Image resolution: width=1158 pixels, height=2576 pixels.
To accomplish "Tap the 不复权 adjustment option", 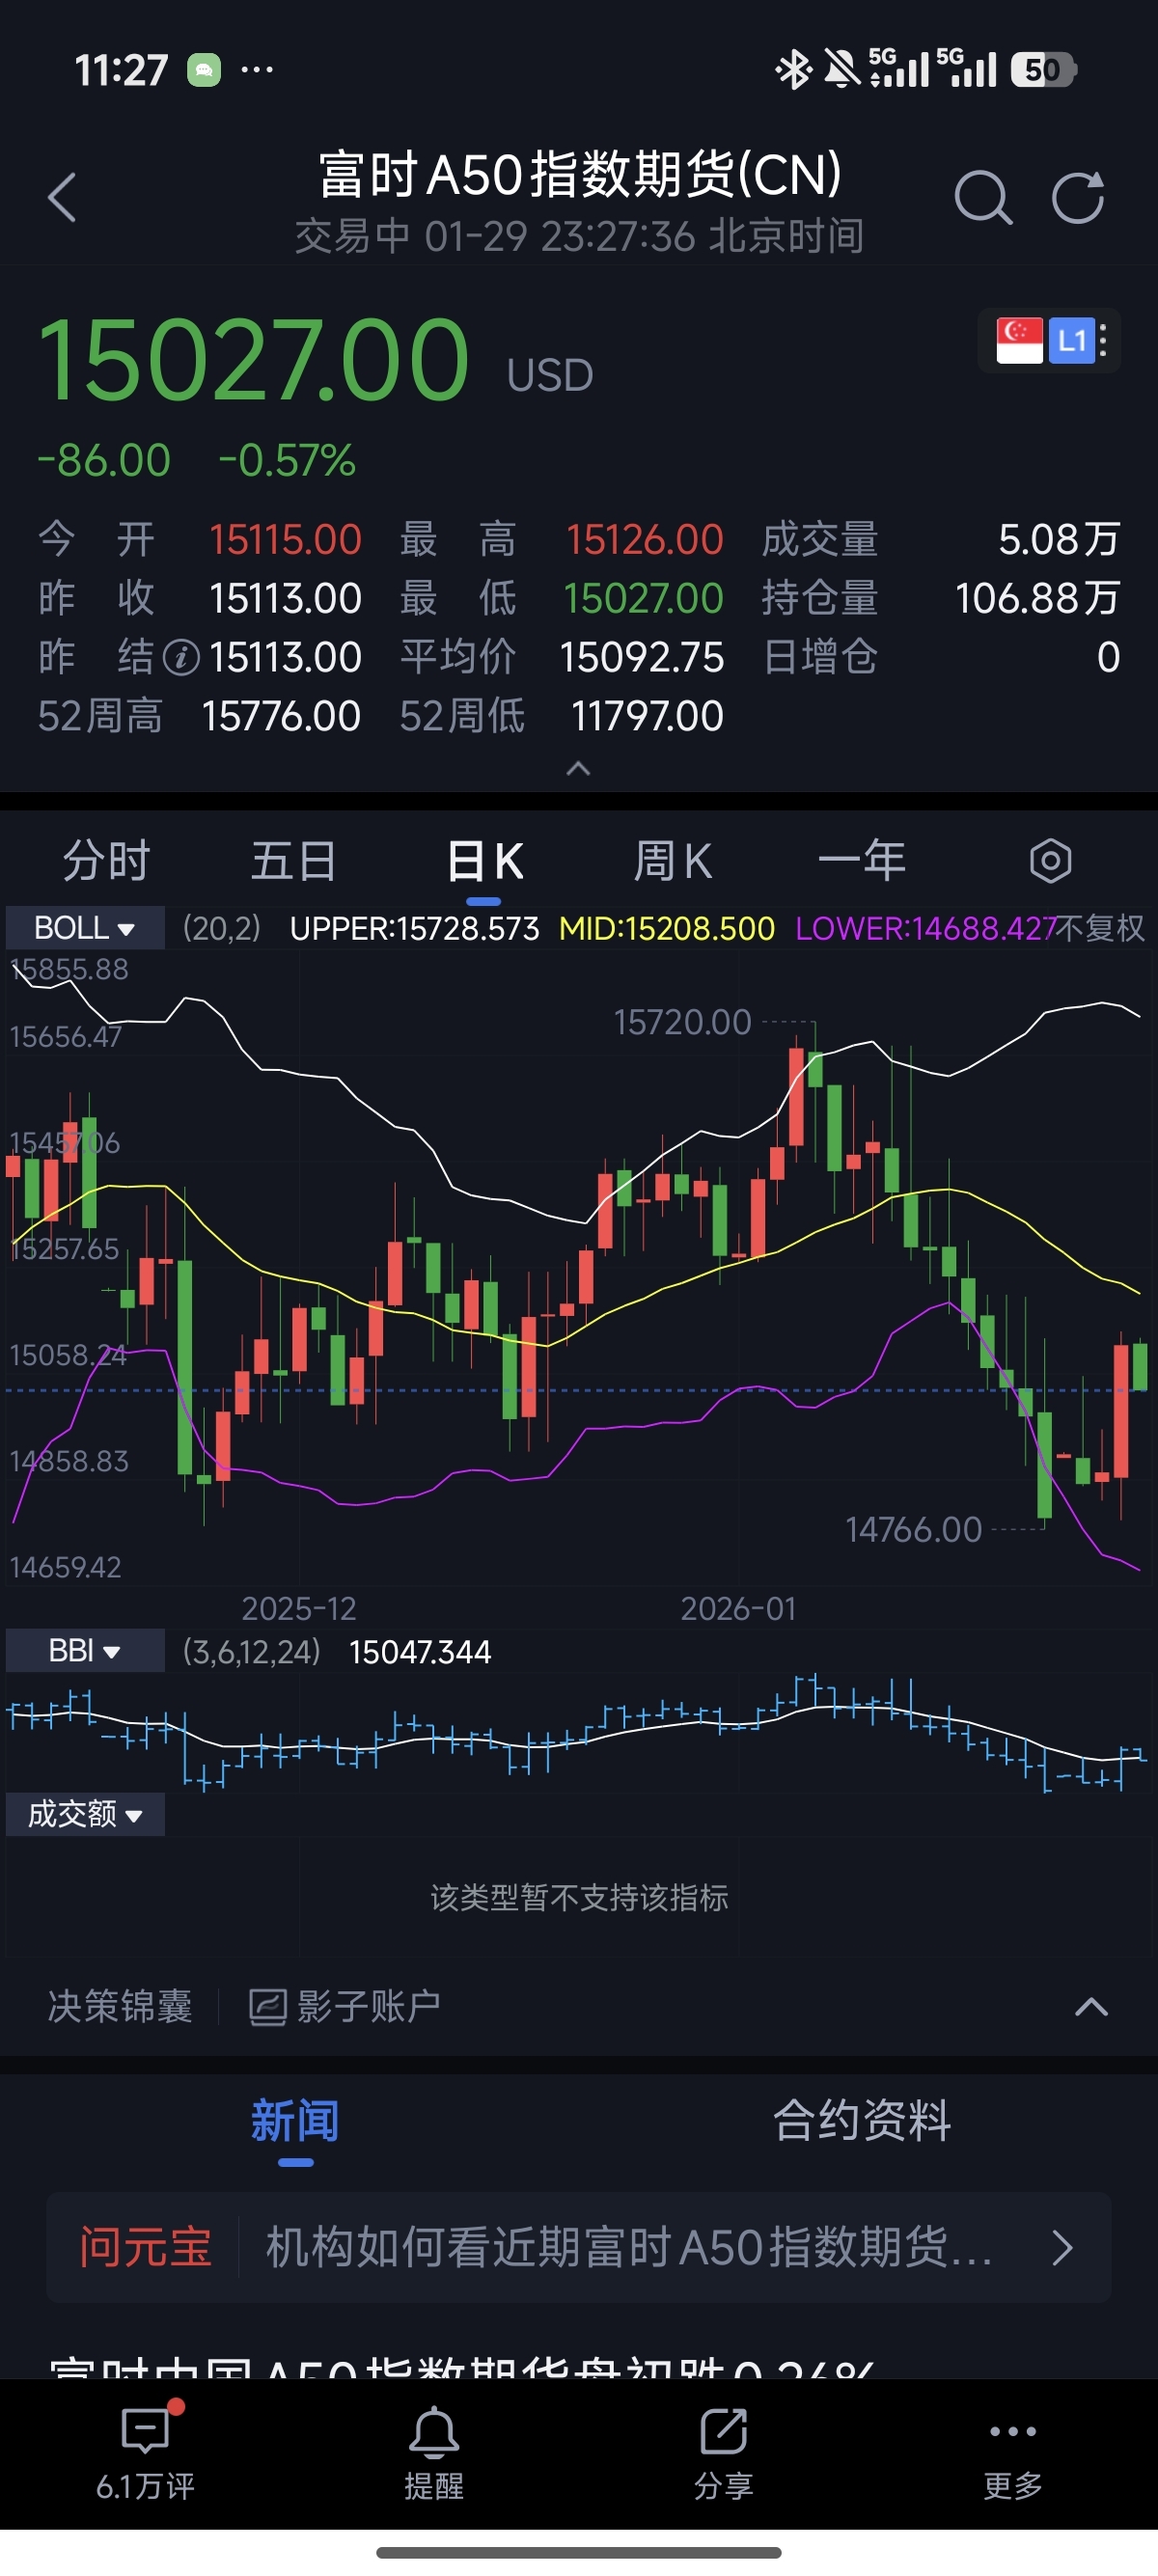I will [1100, 928].
